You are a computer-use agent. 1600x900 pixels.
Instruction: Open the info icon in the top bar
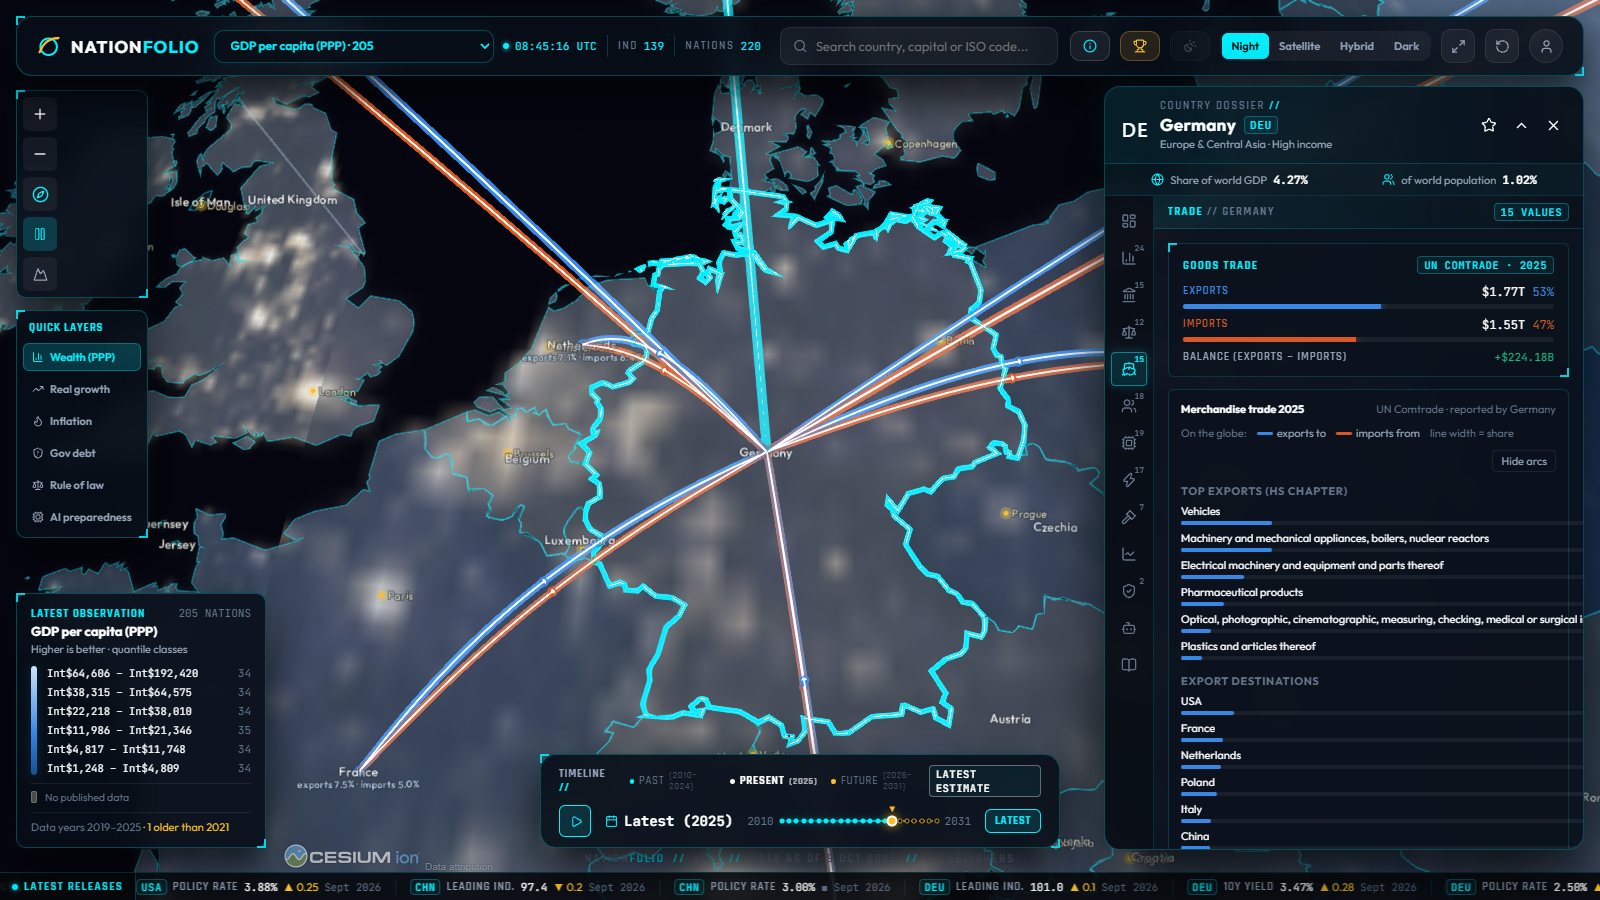[x=1090, y=46]
